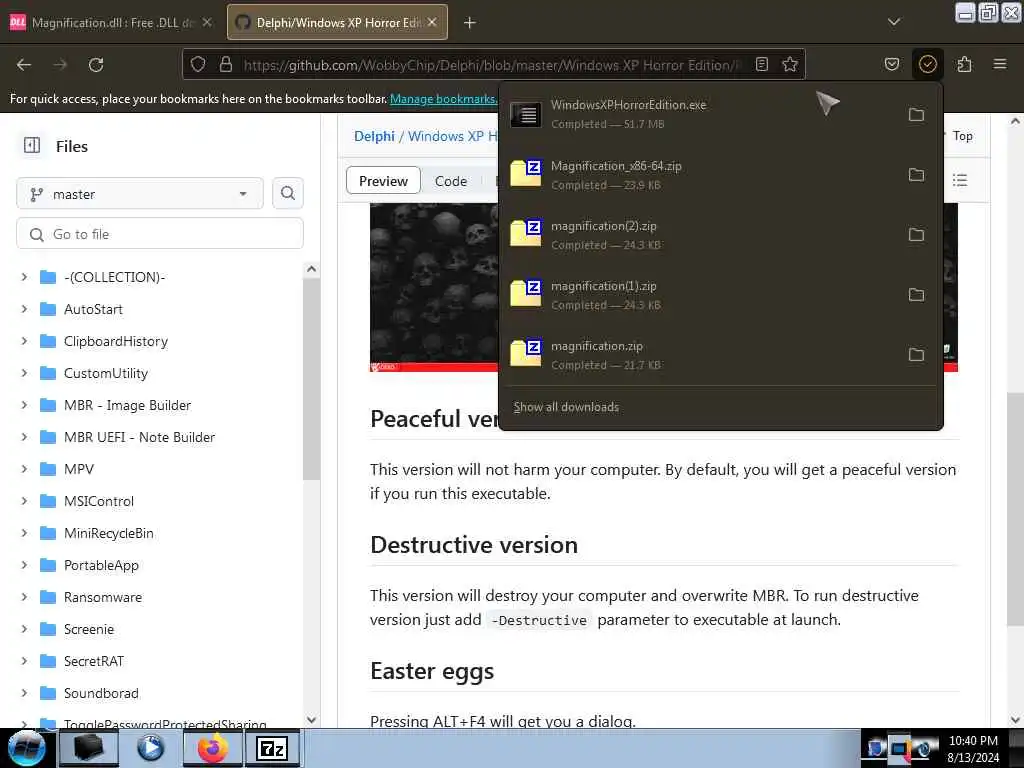The image size is (1024, 768).
Task: Expand the CustomUtility folder
Action: [x=24, y=373]
